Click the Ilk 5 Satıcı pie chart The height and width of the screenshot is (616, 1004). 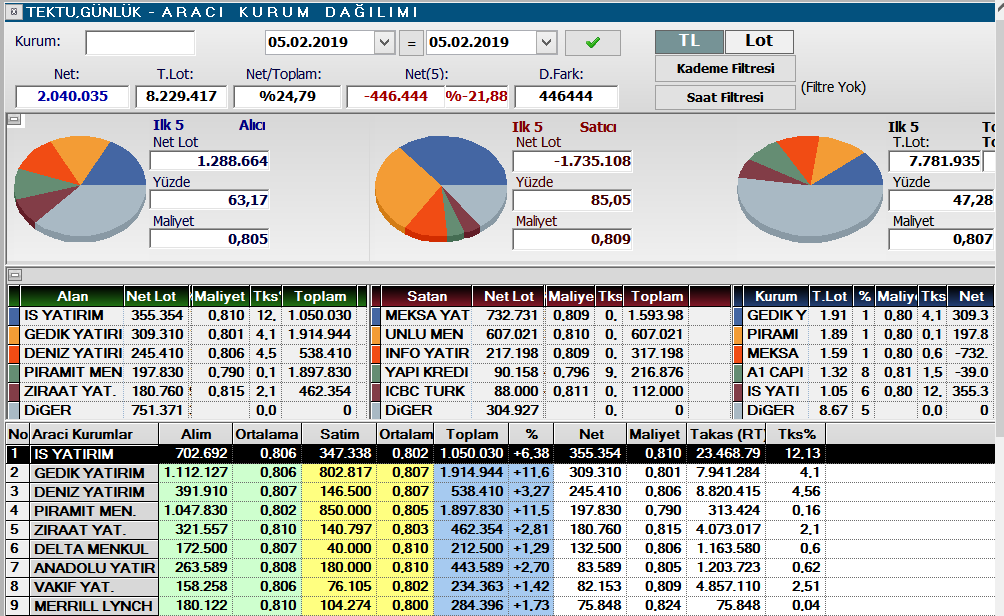point(441,188)
